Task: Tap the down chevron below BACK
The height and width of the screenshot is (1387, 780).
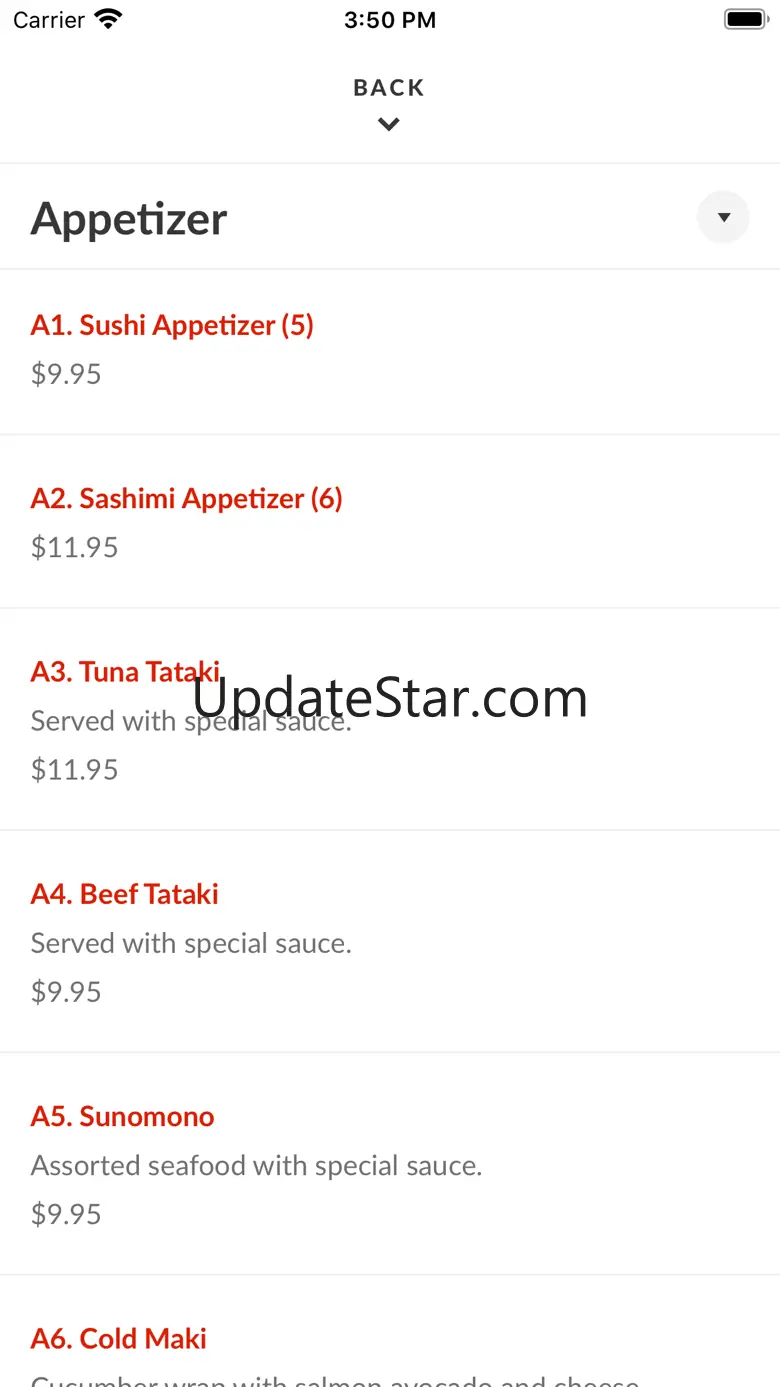Action: pos(389,124)
